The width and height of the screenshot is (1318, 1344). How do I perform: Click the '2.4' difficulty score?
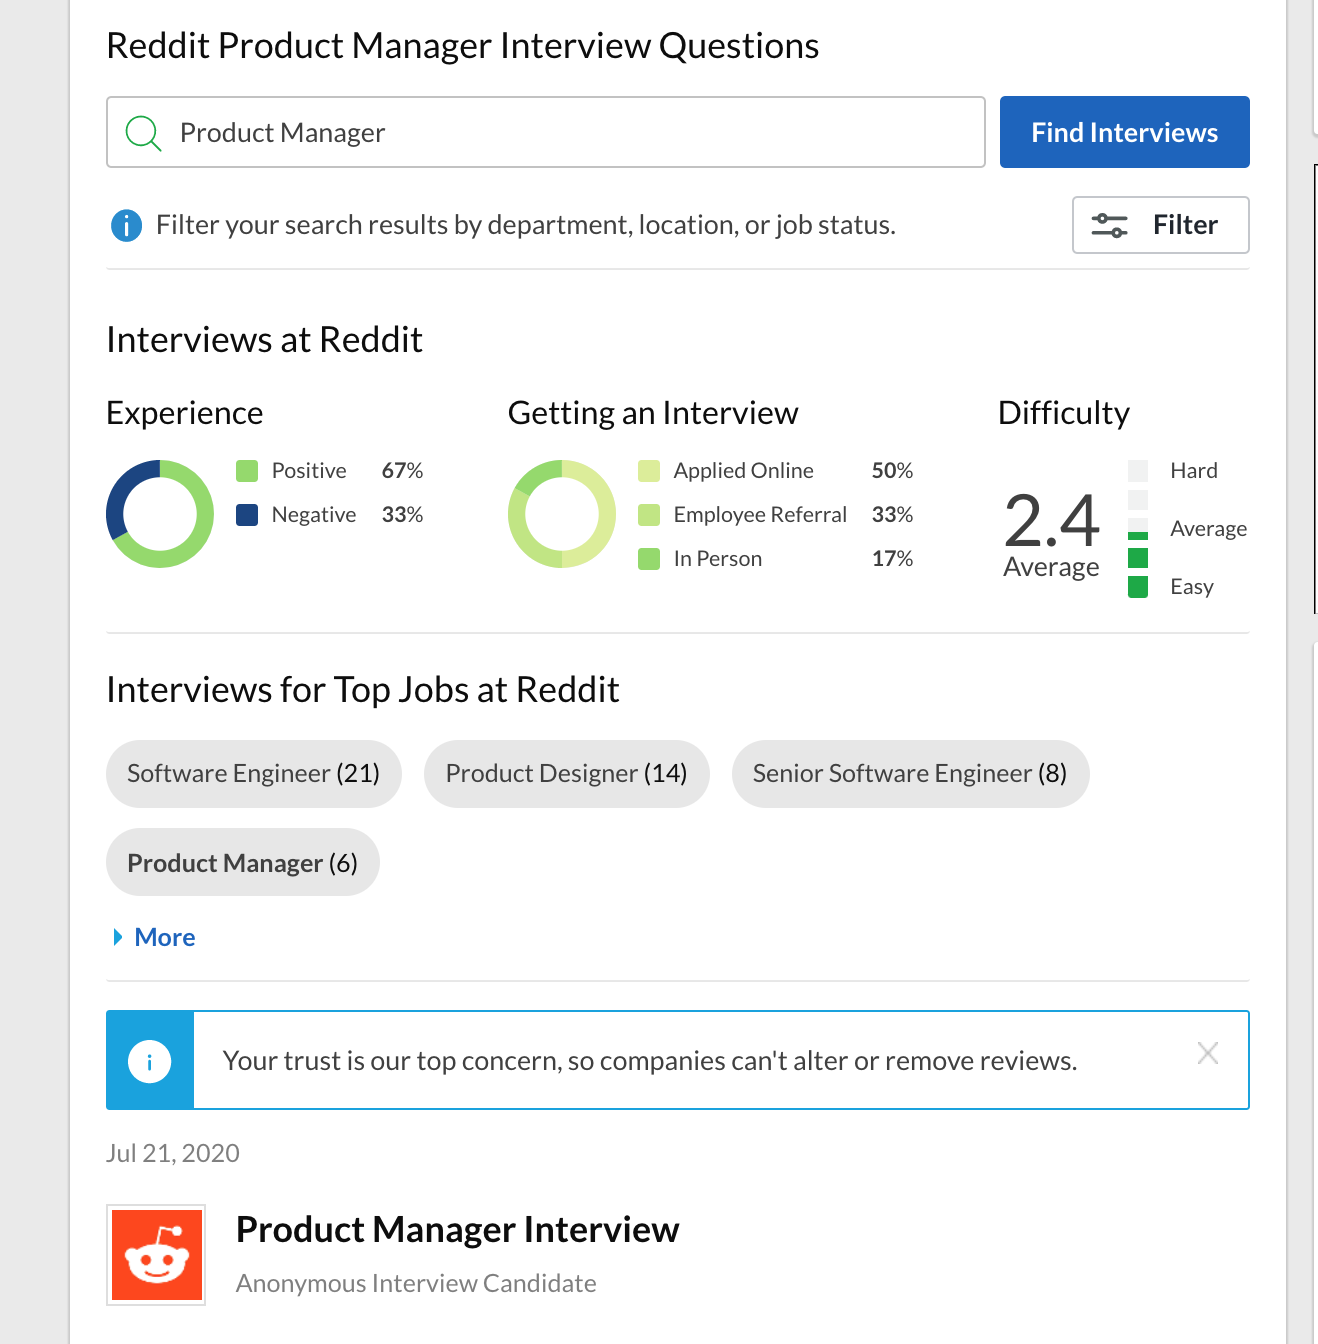click(x=1051, y=521)
